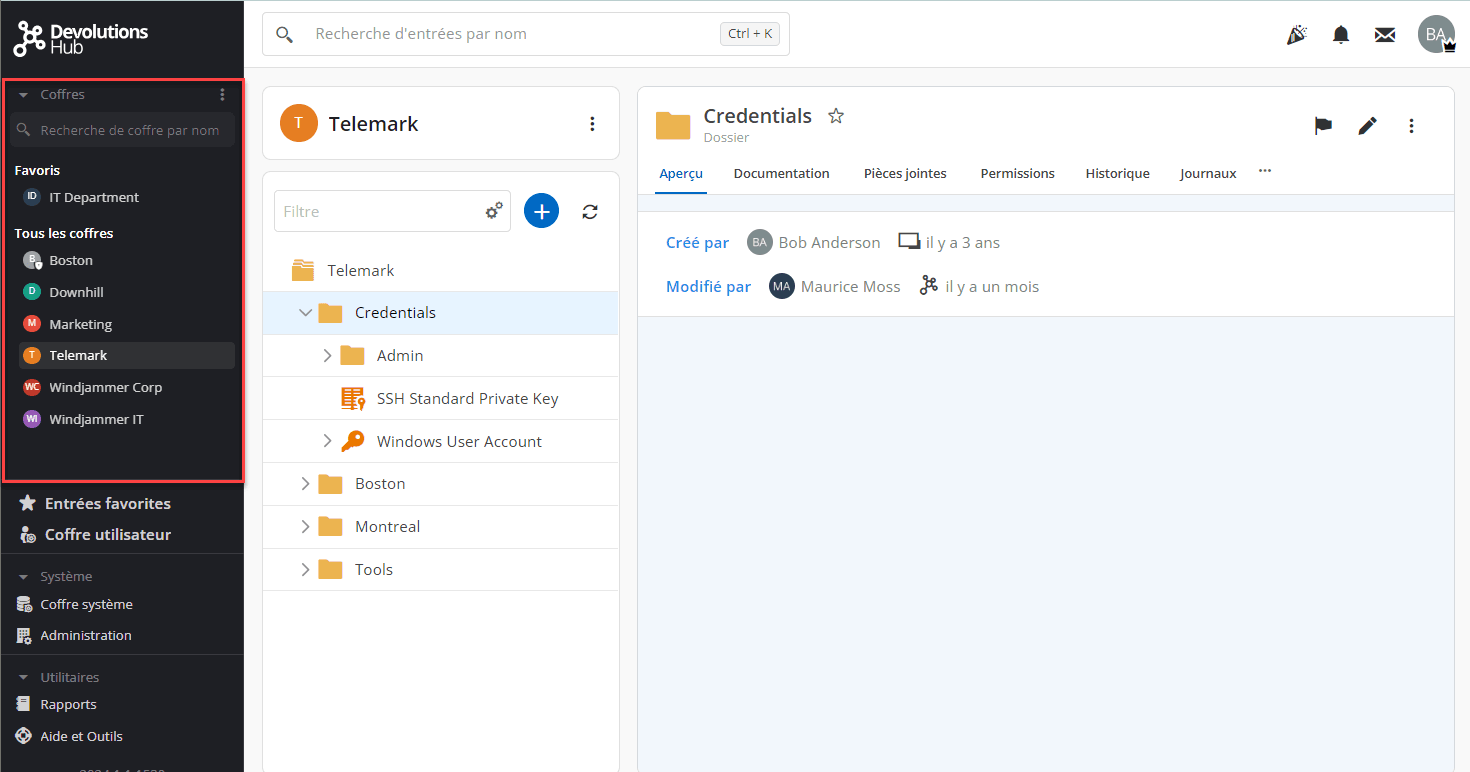The image size is (1470, 772).
Task: Click the blue add entry button
Action: (541, 211)
